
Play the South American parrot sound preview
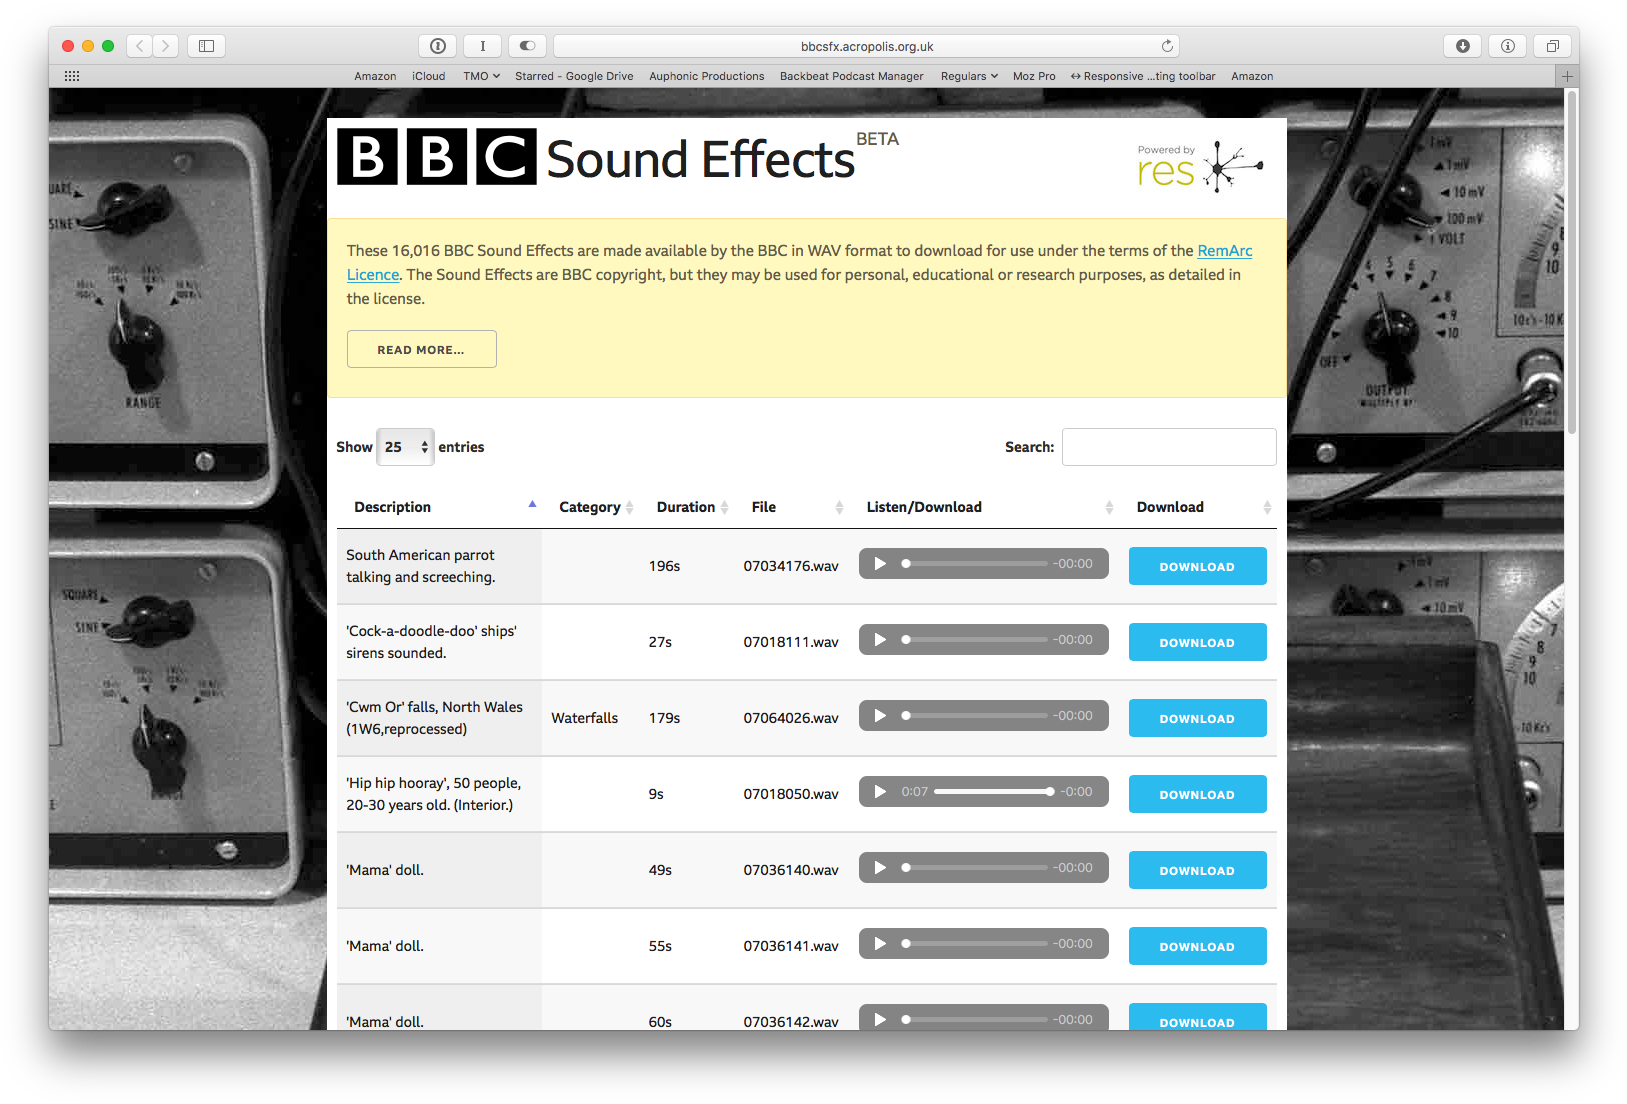(880, 563)
